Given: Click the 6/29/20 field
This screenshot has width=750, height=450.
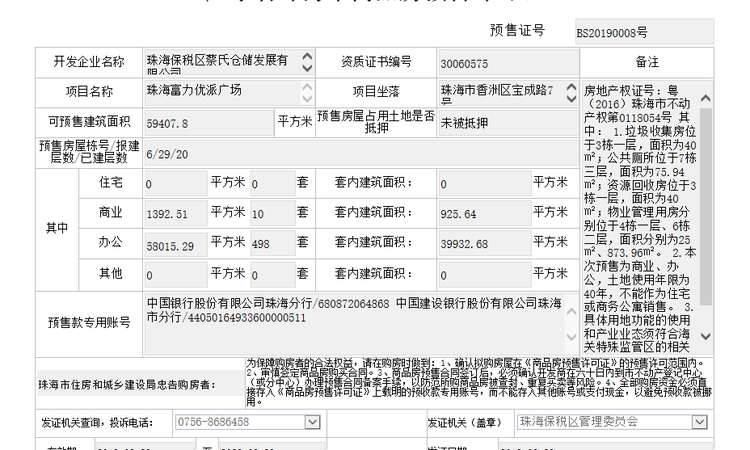Looking at the screenshot, I should (x=361, y=154).
